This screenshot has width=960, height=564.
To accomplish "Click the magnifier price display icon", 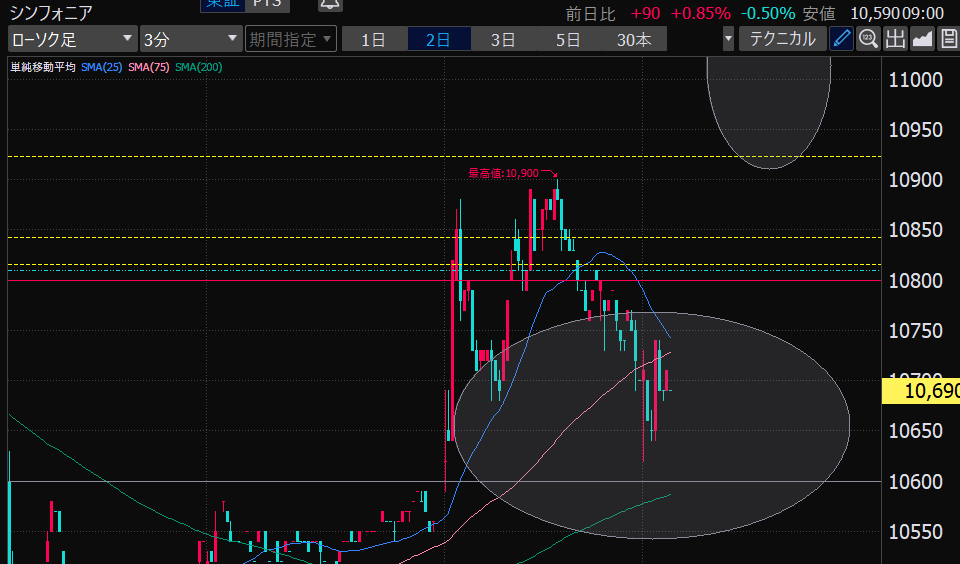I will 868,39.
